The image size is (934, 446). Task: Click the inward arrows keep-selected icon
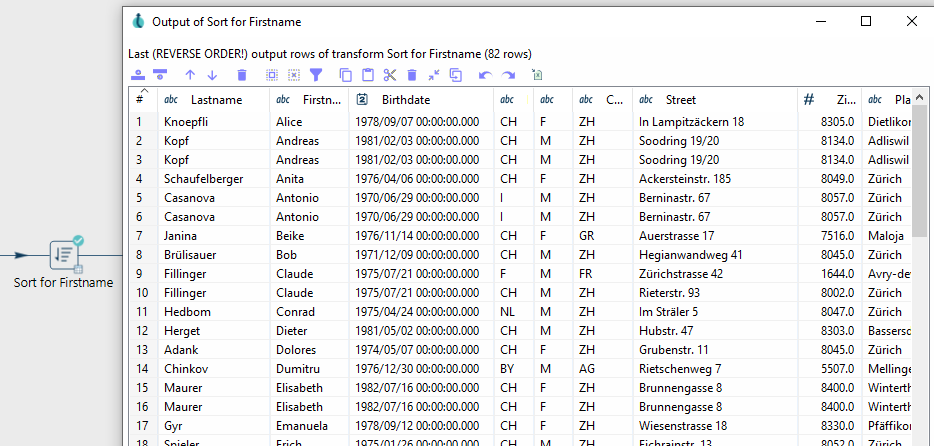434,75
